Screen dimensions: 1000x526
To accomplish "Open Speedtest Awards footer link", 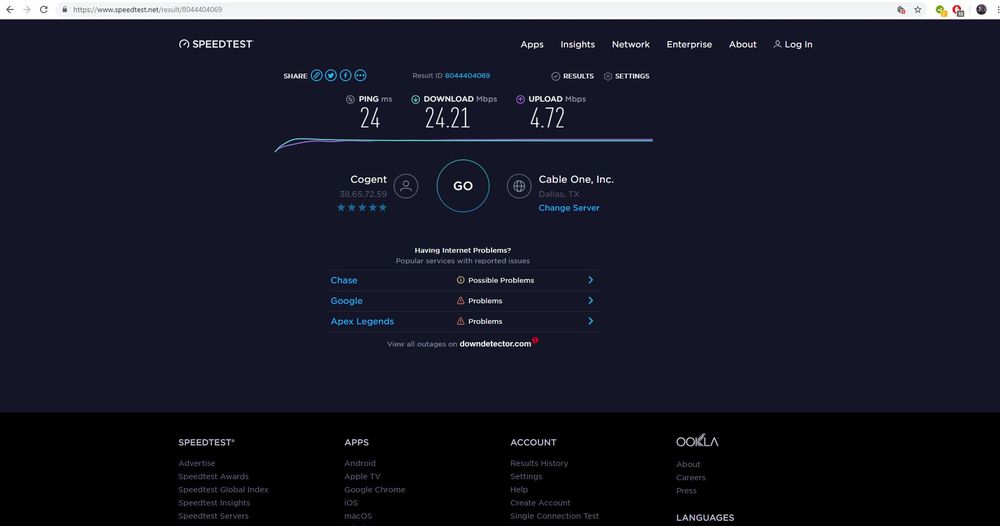I will click(214, 476).
